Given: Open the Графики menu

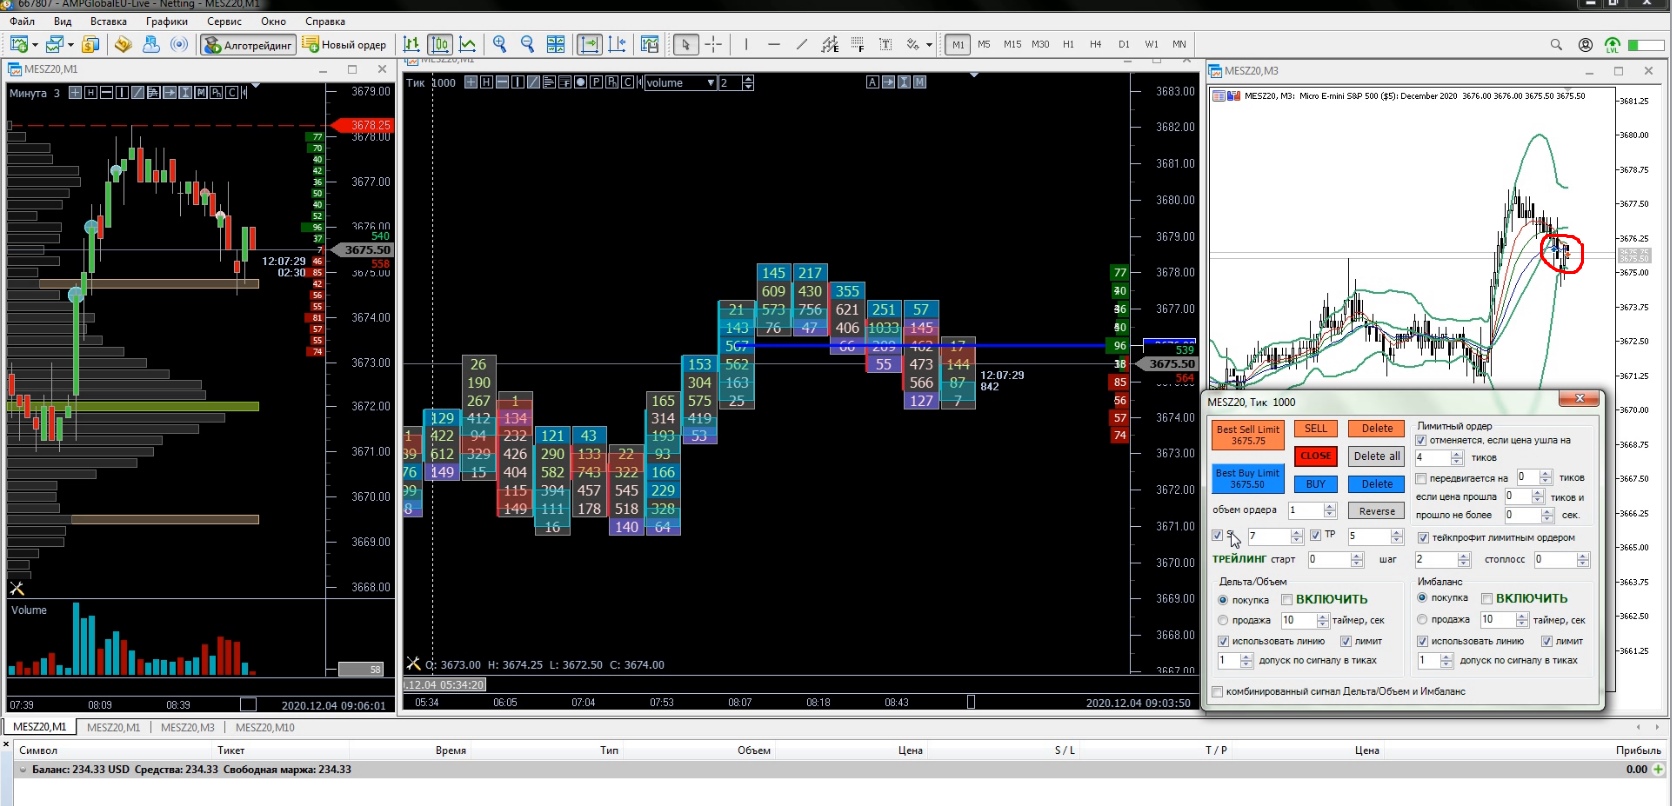Looking at the screenshot, I should coord(166,21).
